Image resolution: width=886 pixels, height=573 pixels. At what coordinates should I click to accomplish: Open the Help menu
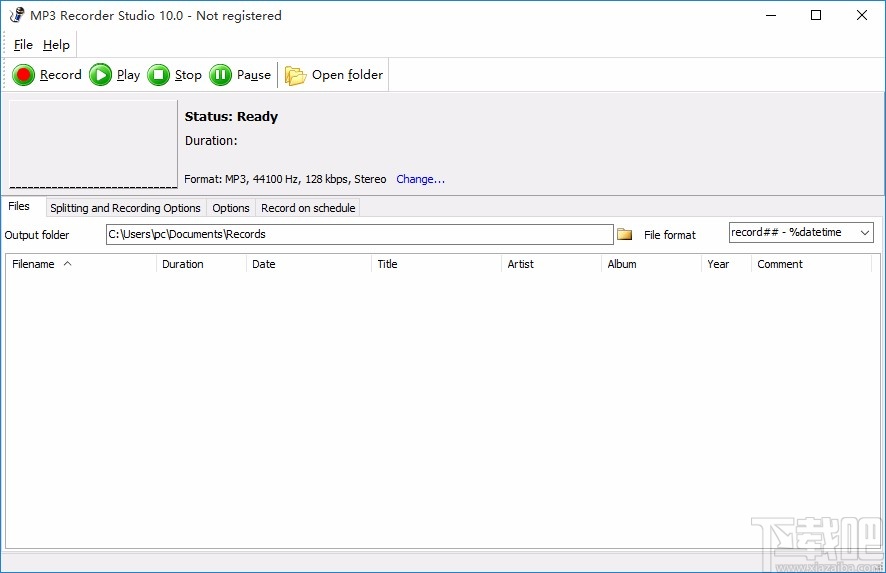[x=56, y=45]
